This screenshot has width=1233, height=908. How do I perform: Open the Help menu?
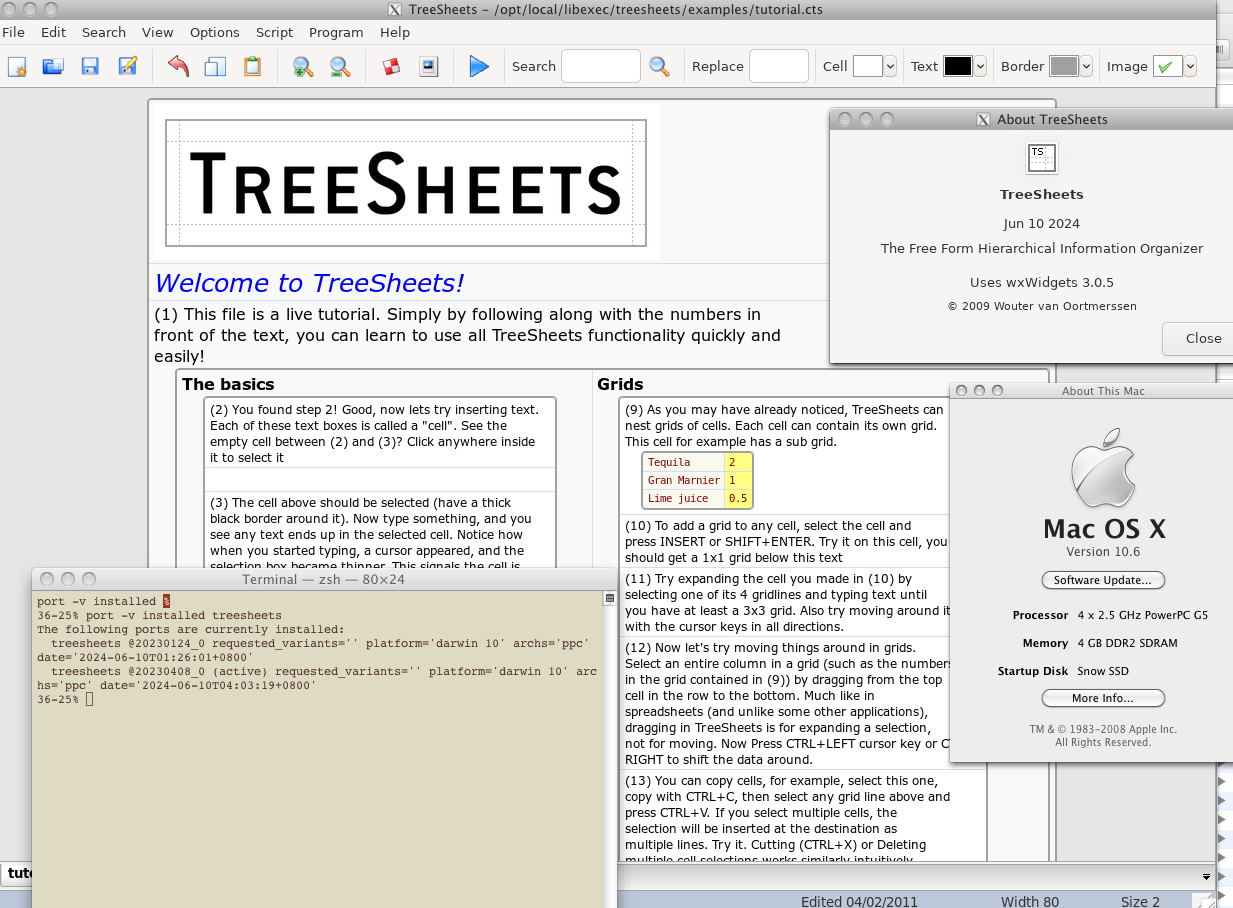tap(395, 32)
